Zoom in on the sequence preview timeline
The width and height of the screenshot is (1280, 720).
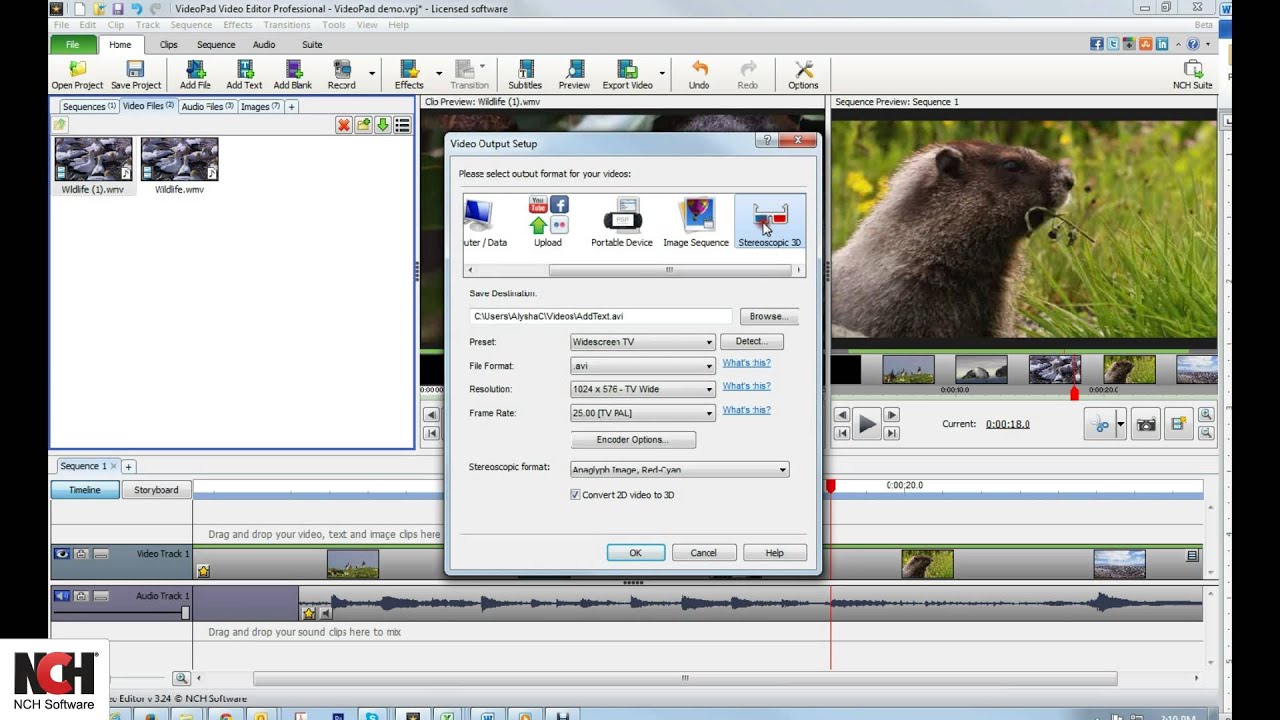[x=1206, y=415]
